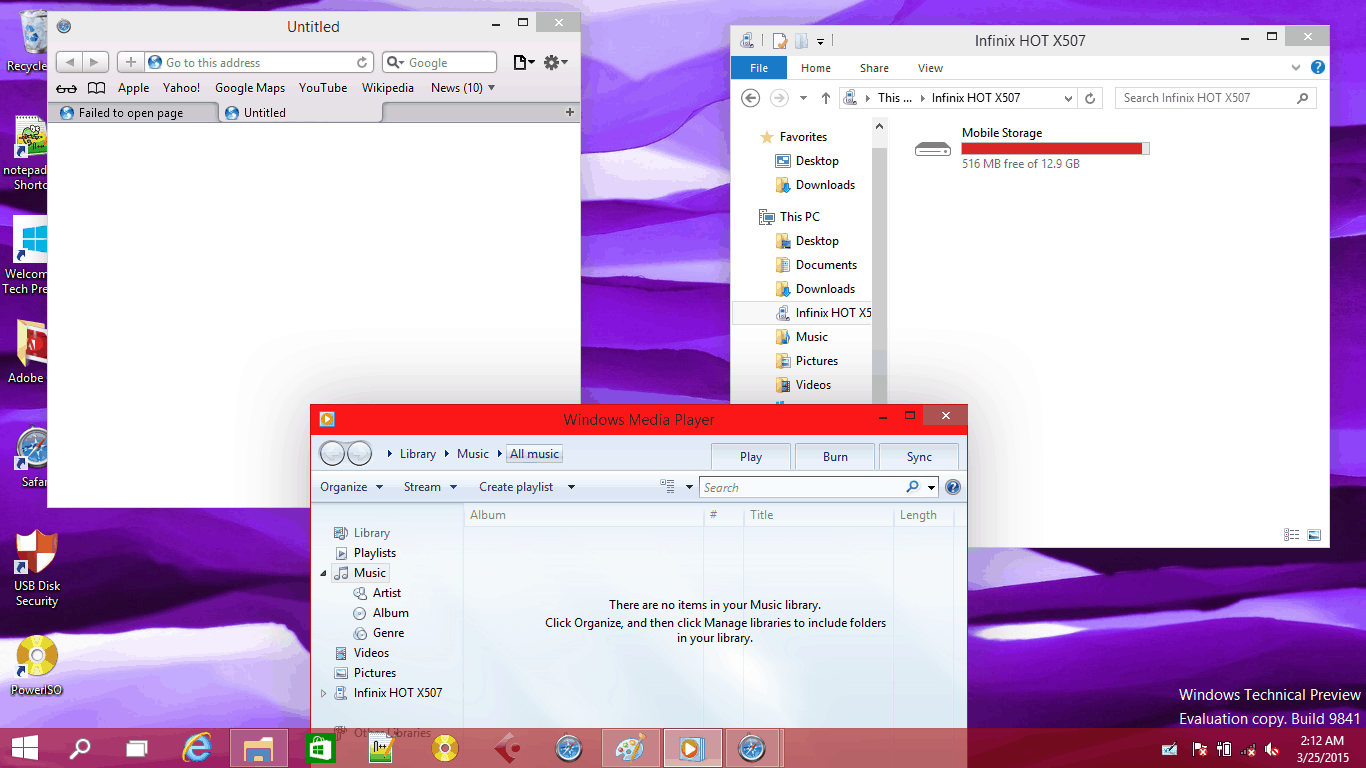
Task: Open the Wikipedia bookmark link
Action: (x=387, y=88)
